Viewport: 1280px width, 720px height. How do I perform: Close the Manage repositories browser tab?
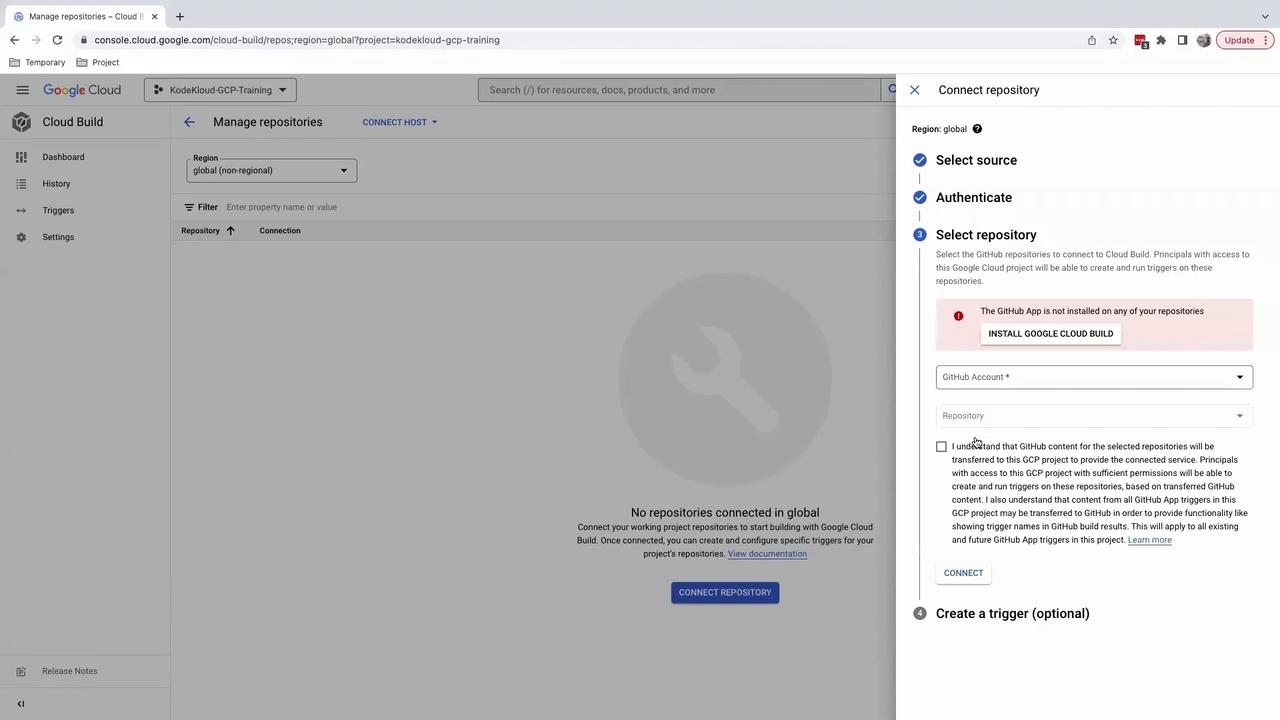154,16
